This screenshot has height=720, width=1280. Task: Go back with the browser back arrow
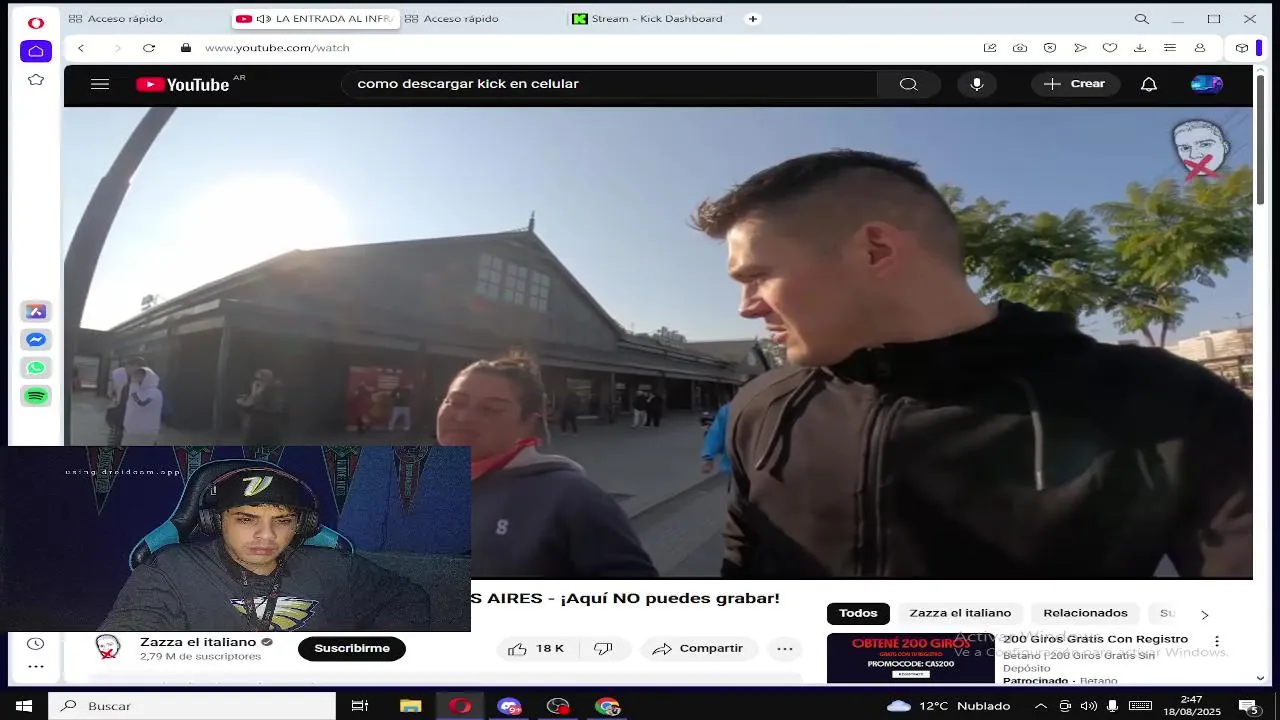81,48
